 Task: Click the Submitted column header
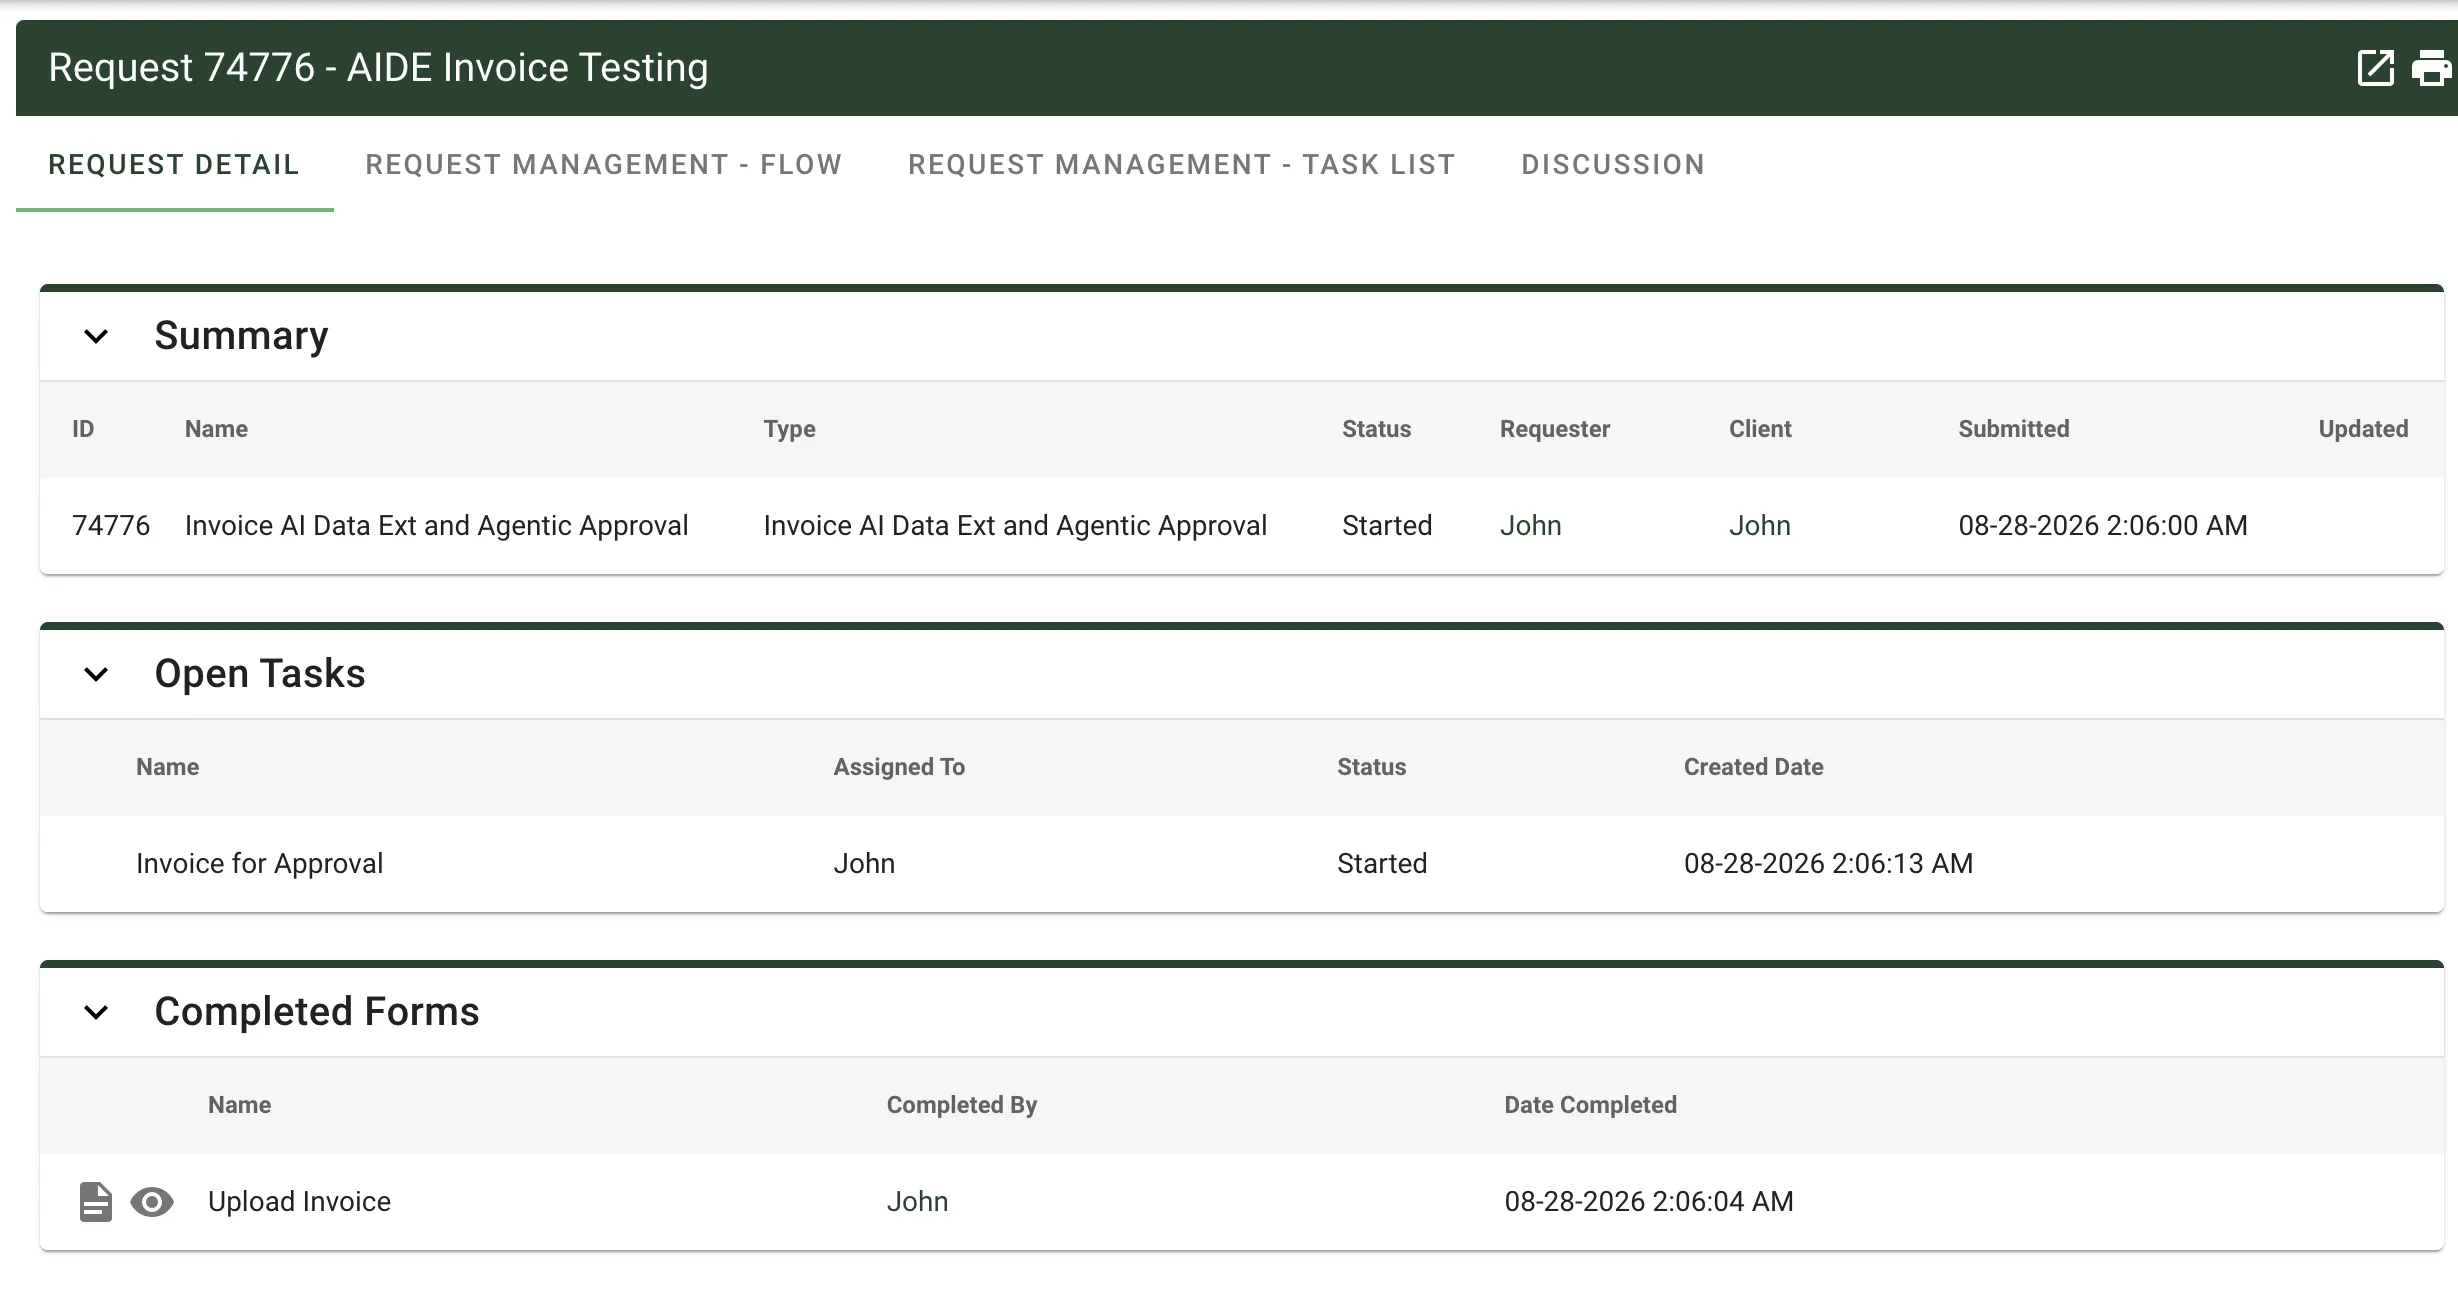(2013, 429)
